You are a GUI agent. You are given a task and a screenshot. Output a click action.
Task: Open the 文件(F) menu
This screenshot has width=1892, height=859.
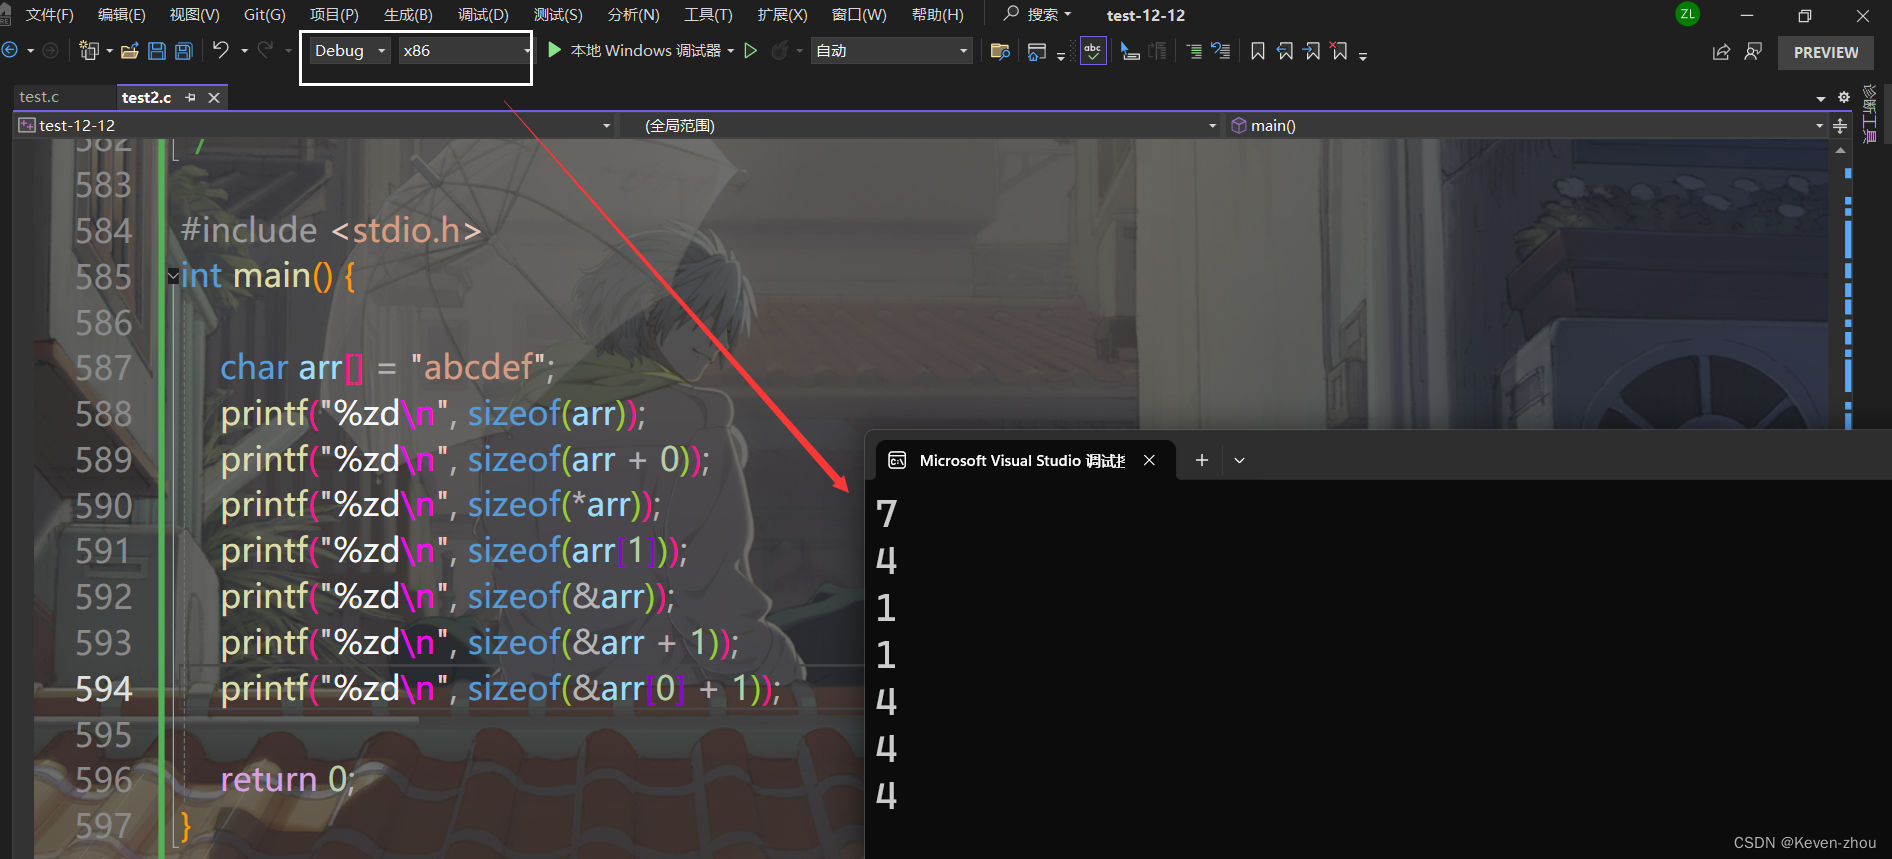(x=49, y=15)
